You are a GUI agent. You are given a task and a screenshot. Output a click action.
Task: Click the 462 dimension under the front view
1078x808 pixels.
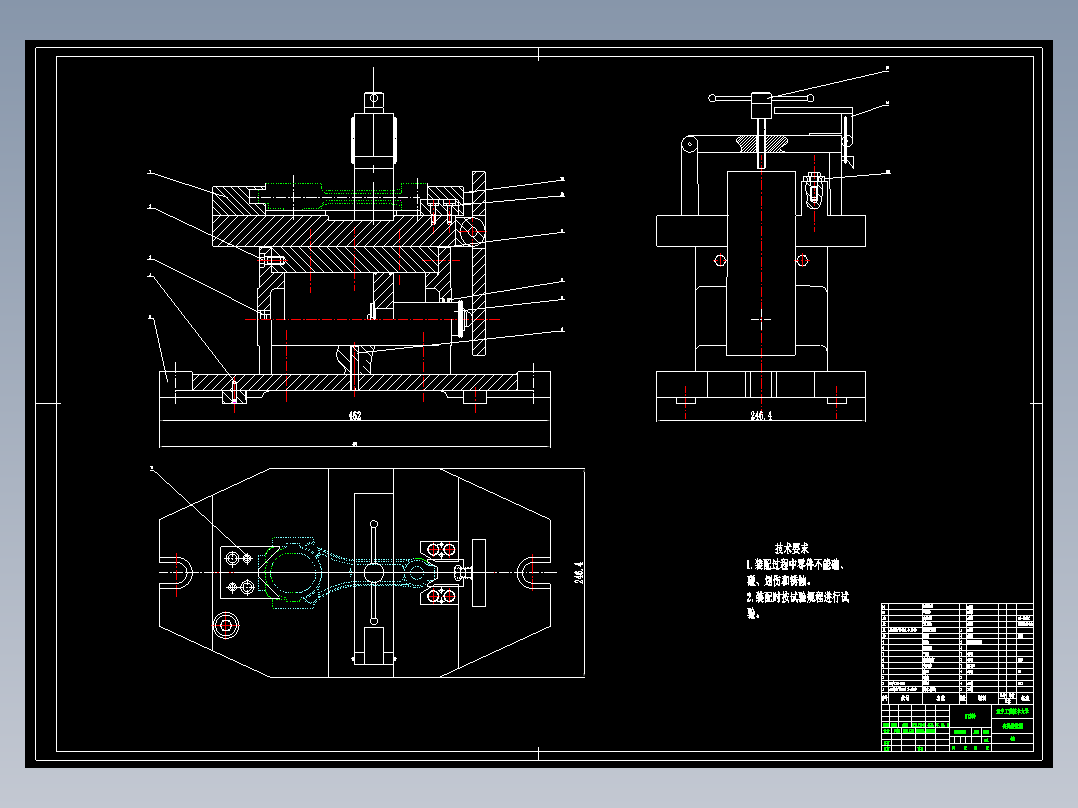tap(355, 415)
